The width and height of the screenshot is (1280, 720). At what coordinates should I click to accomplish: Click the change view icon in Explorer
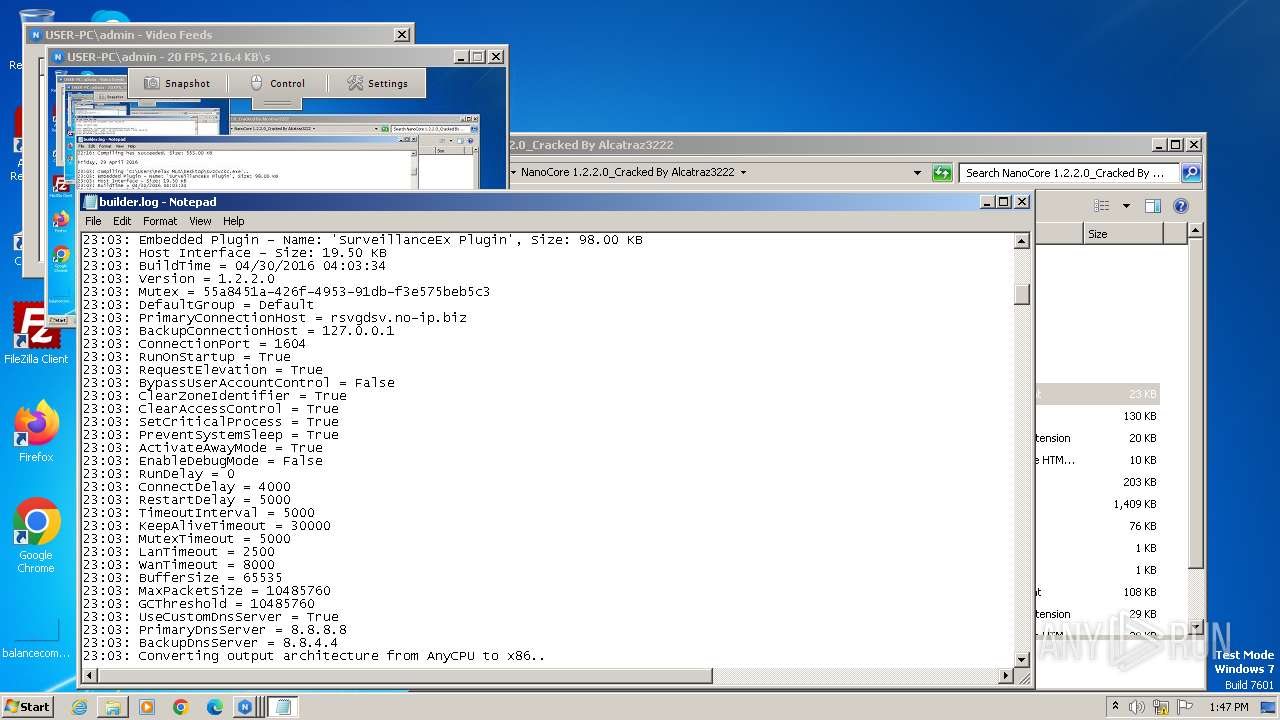(x=1101, y=206)
